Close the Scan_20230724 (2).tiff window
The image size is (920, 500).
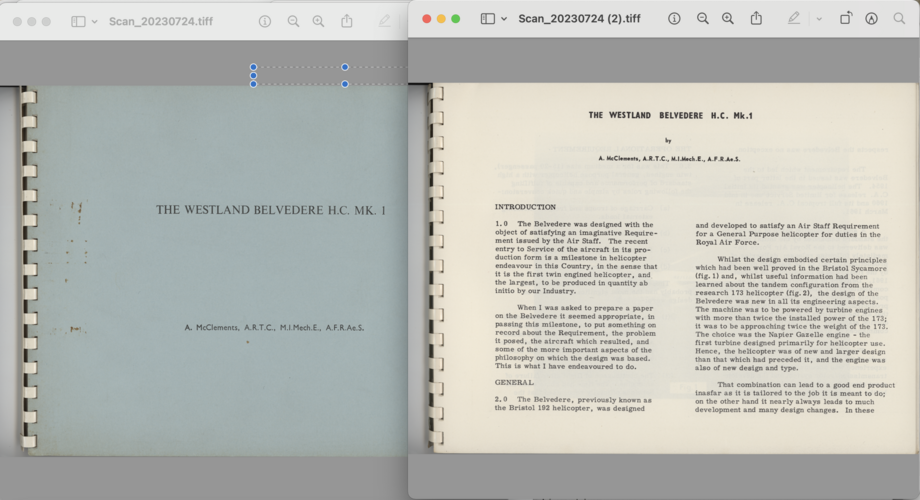pyautogui.click(x=427, y=19)
